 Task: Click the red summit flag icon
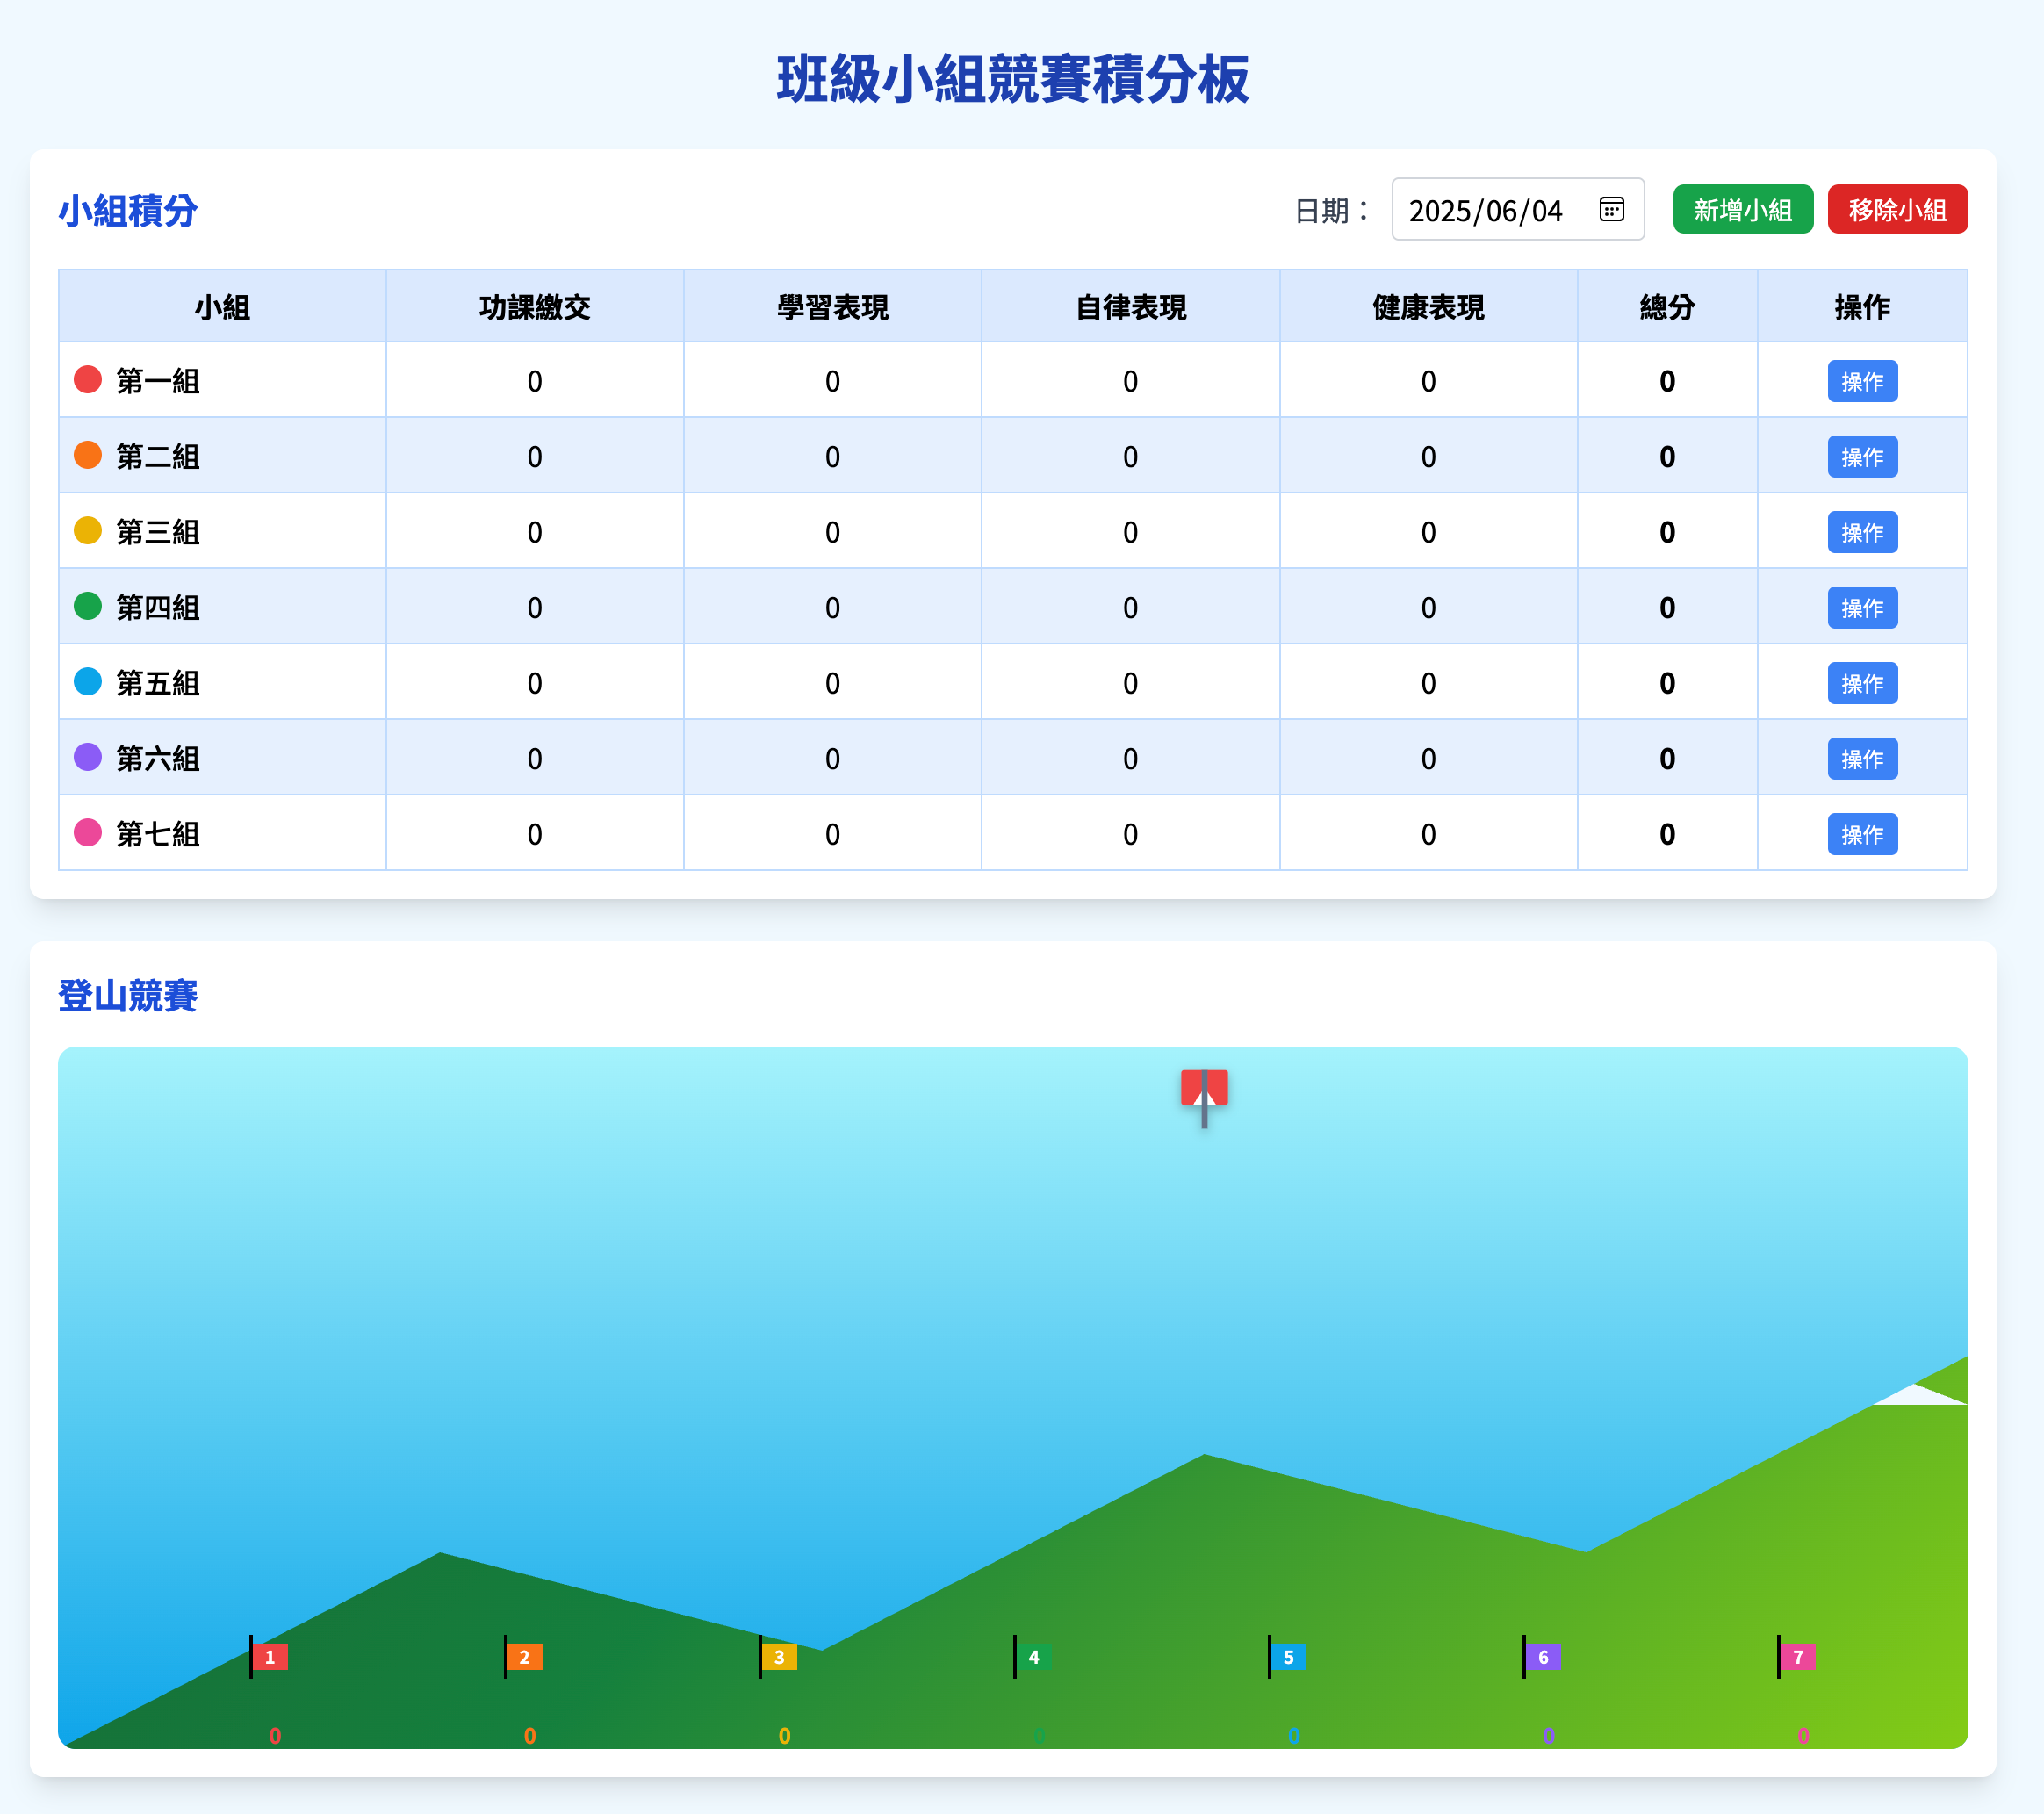click(1204, 1090)
